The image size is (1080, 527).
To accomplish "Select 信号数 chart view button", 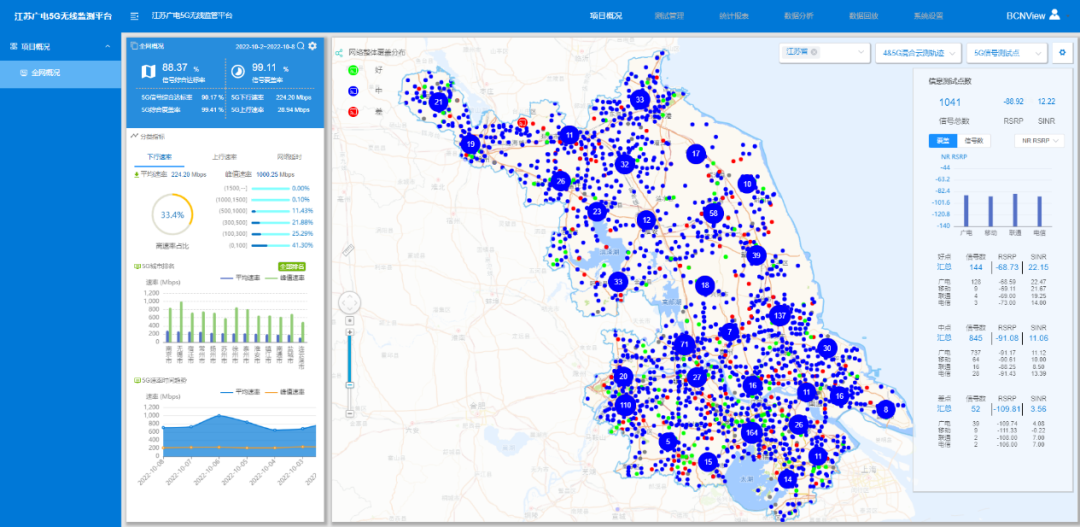I will coord(976,141).
